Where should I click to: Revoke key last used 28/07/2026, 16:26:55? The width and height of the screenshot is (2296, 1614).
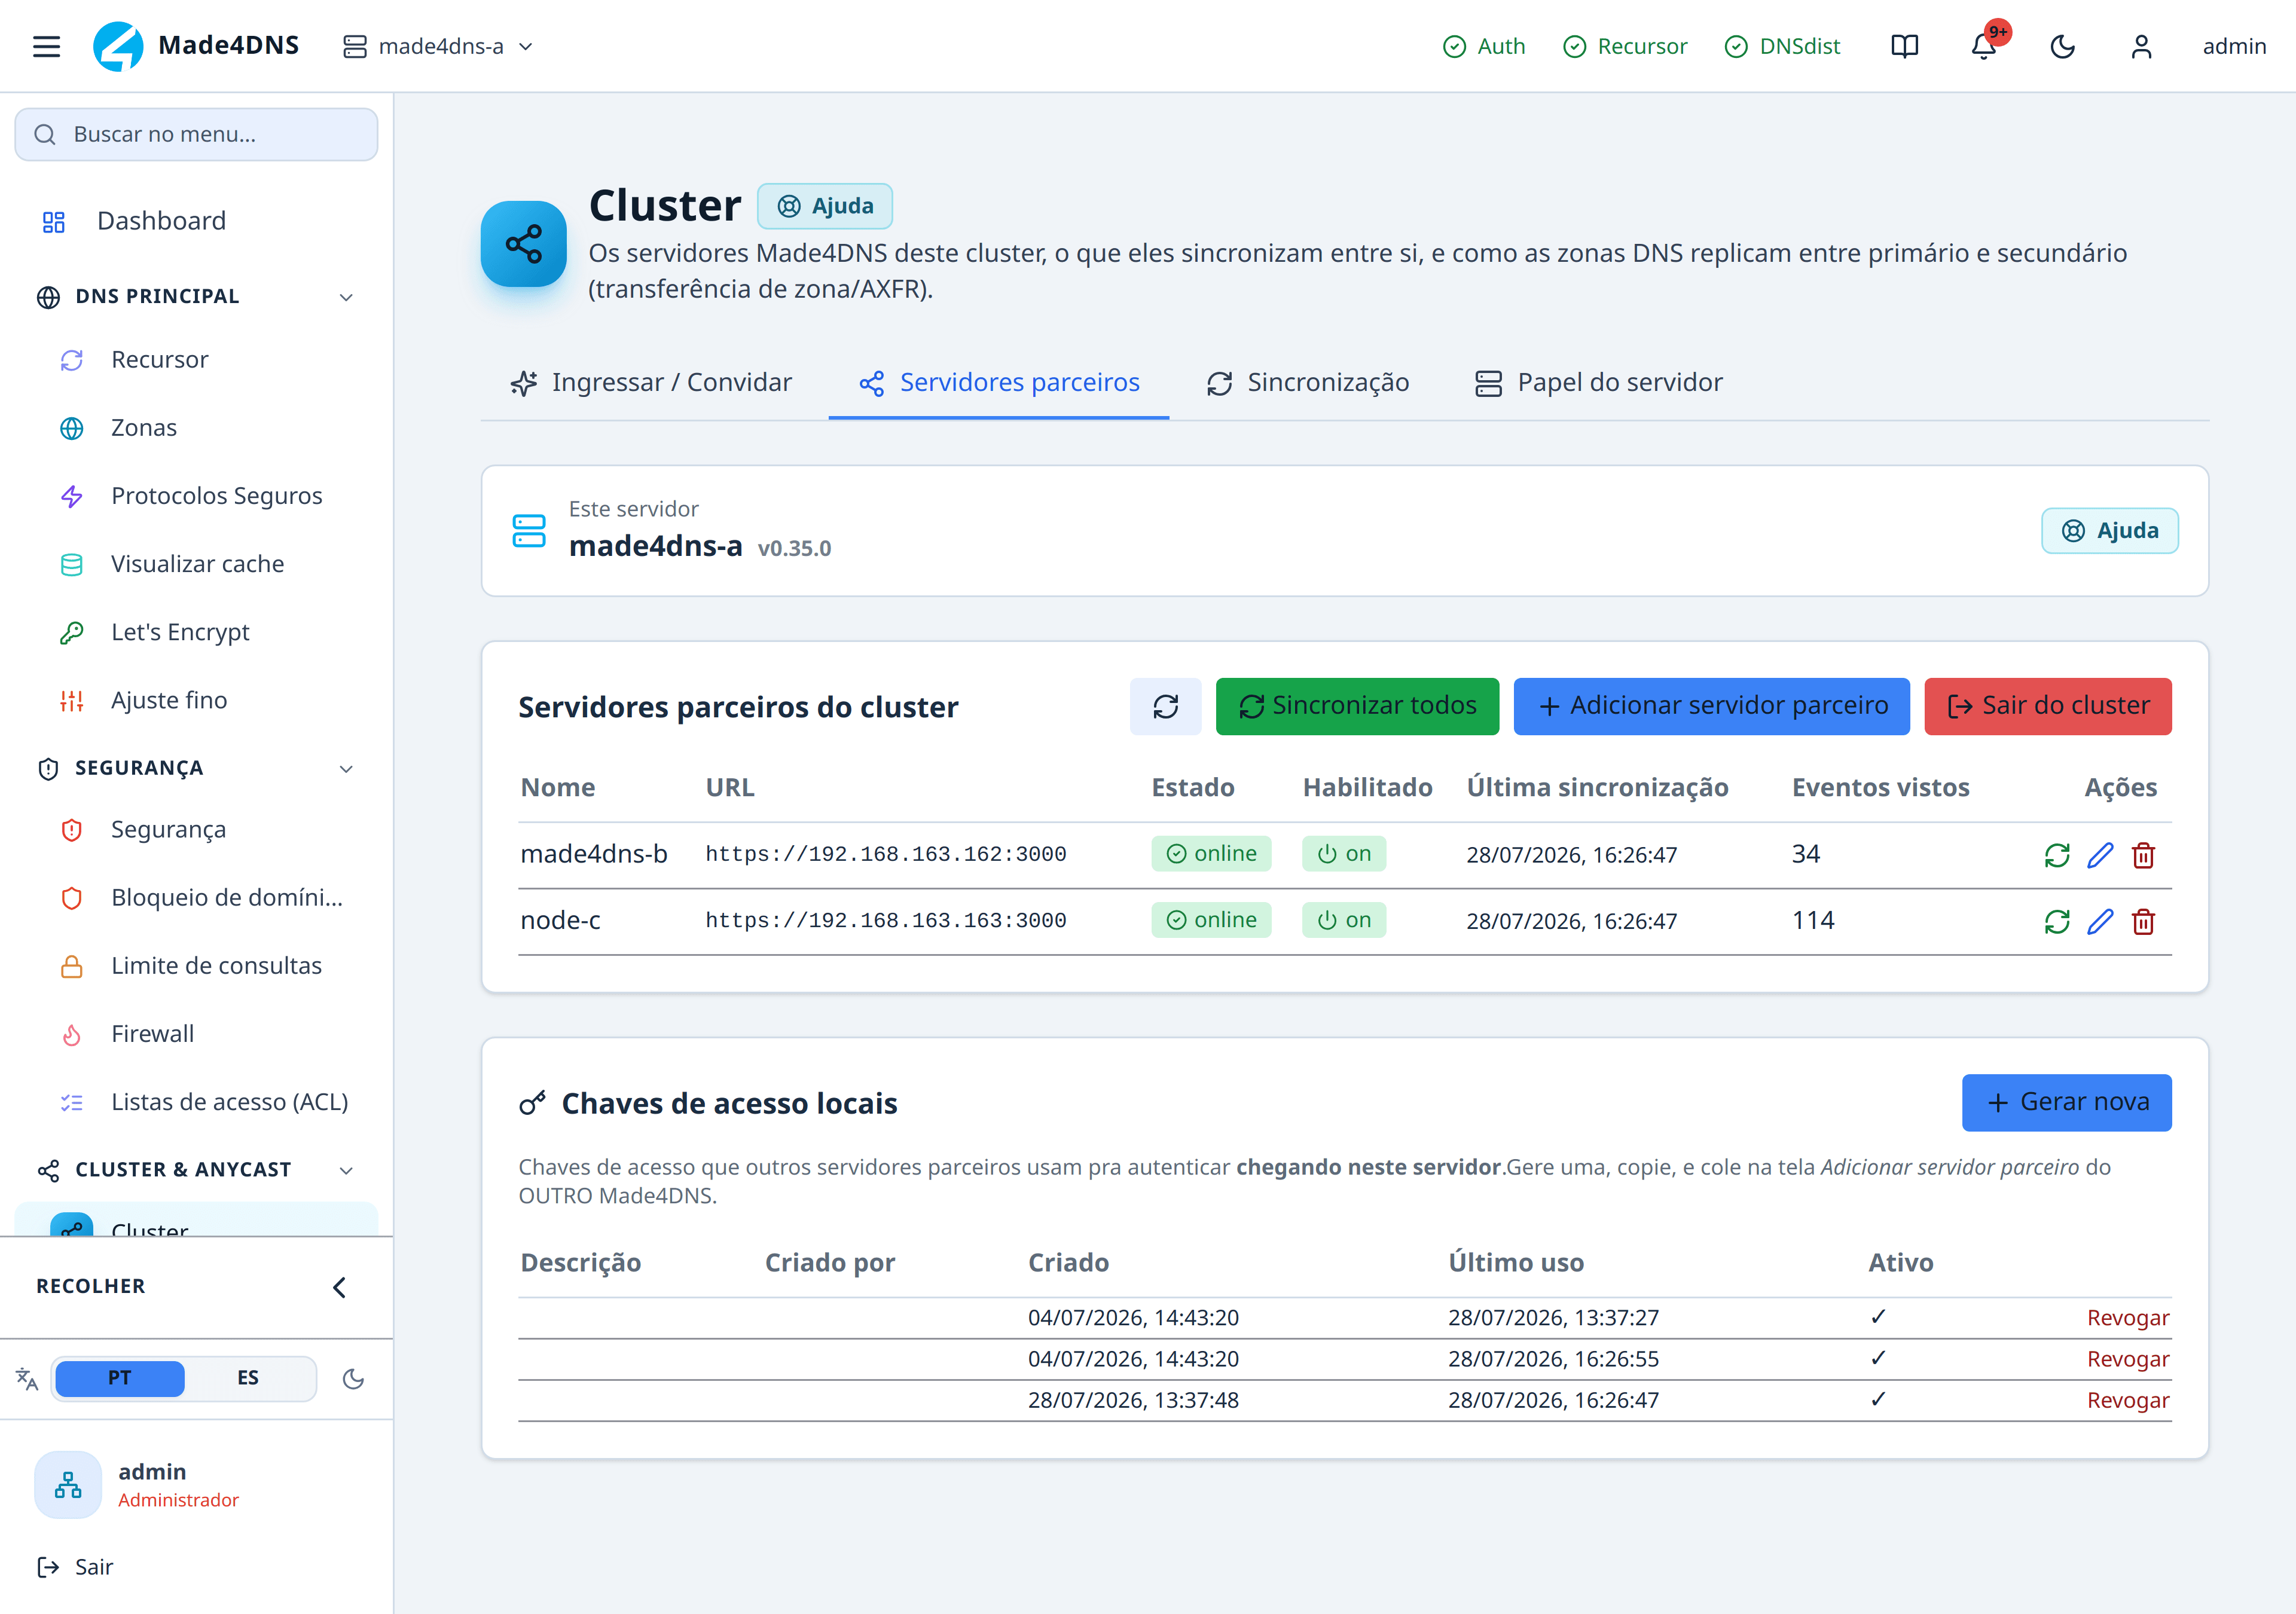tap(2128, 1359)
